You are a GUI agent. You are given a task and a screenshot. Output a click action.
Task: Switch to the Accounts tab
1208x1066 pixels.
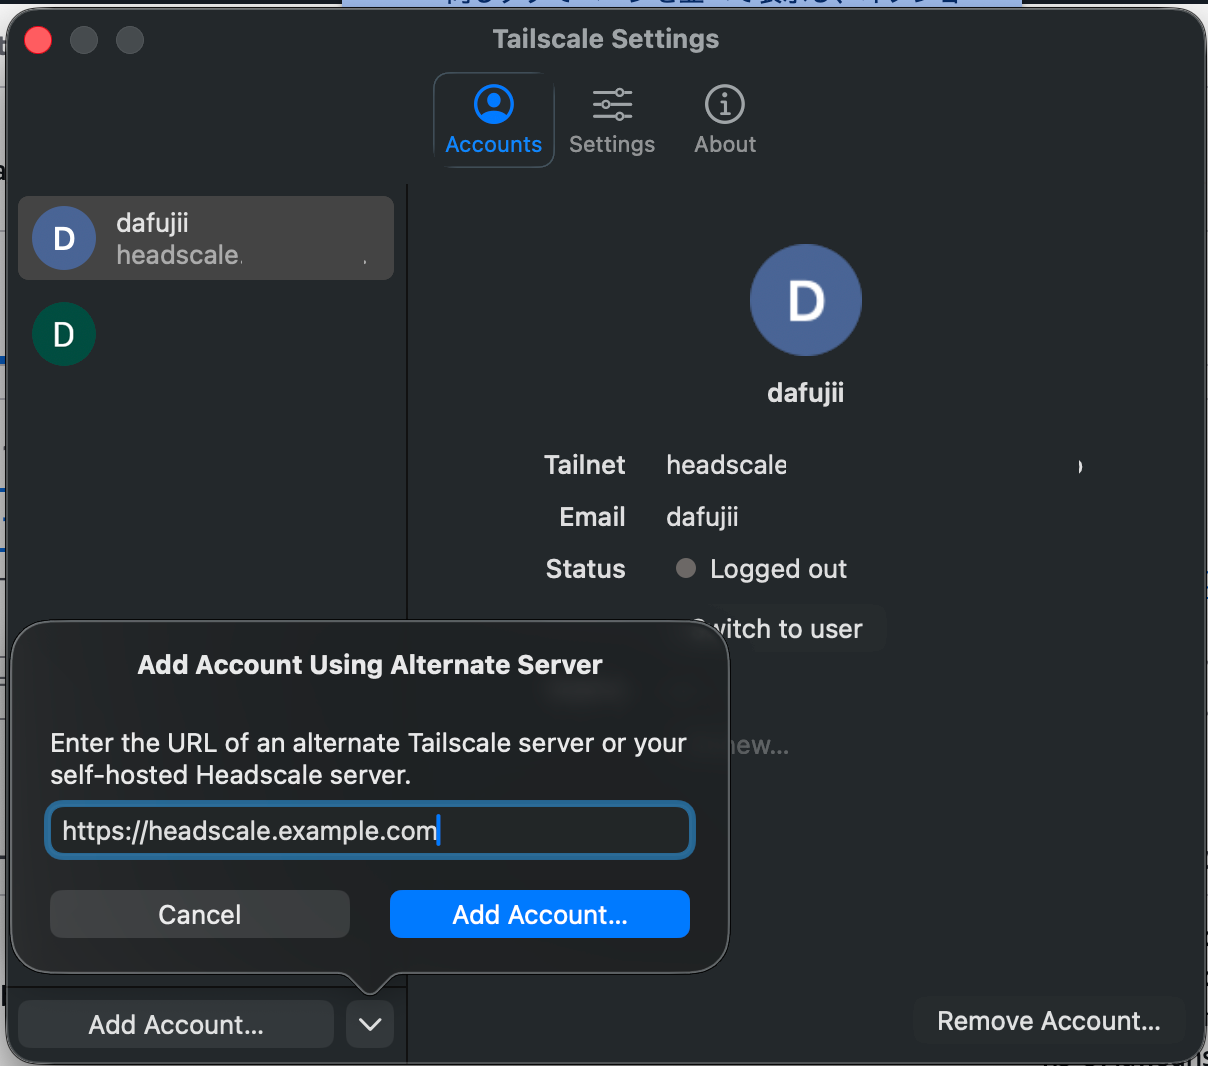pos(494,120)
